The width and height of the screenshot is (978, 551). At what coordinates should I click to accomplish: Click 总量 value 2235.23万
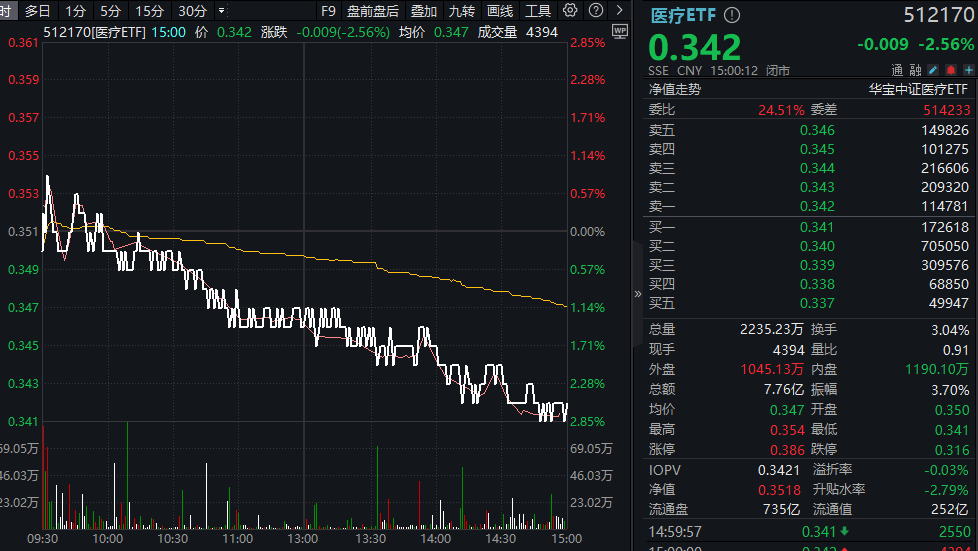[x=772, y=329]
